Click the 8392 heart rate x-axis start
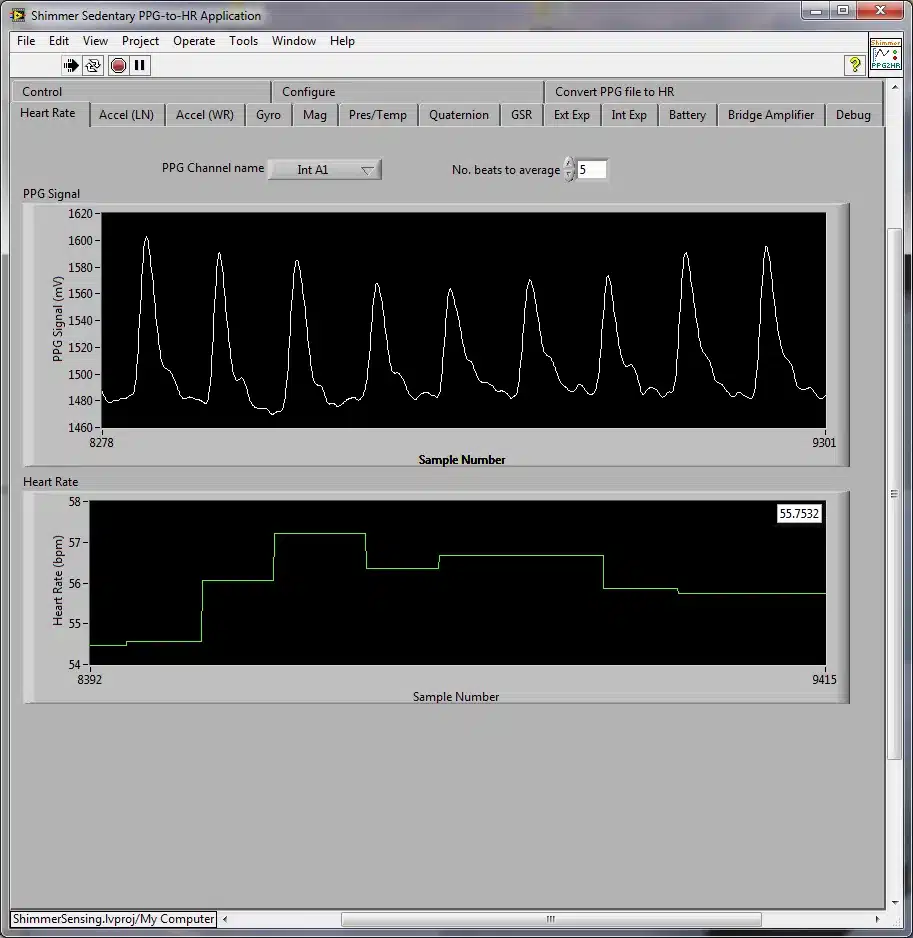The image size is (913, 938). coord(90,680)
